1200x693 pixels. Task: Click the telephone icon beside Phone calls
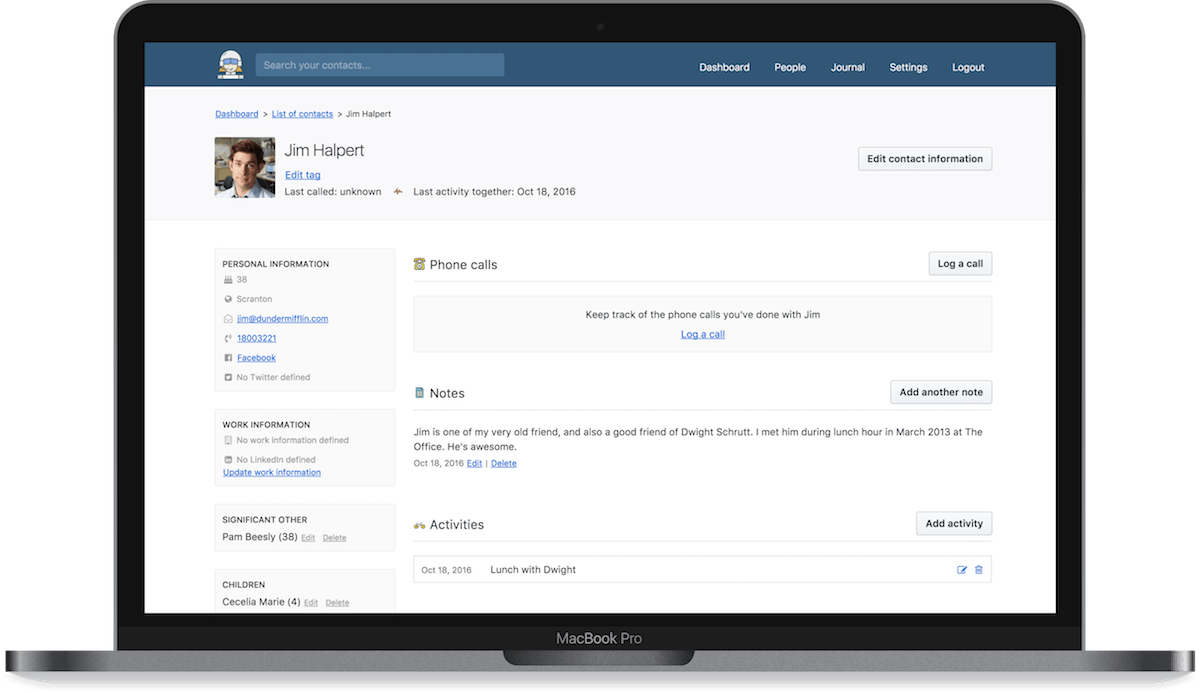coord(420,264)
